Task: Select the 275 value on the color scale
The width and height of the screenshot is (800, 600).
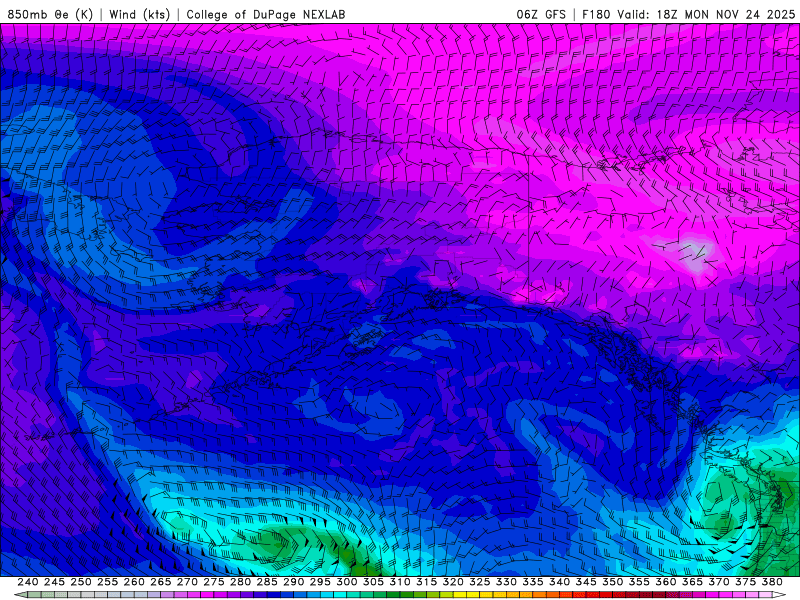Action: [214, 582]
